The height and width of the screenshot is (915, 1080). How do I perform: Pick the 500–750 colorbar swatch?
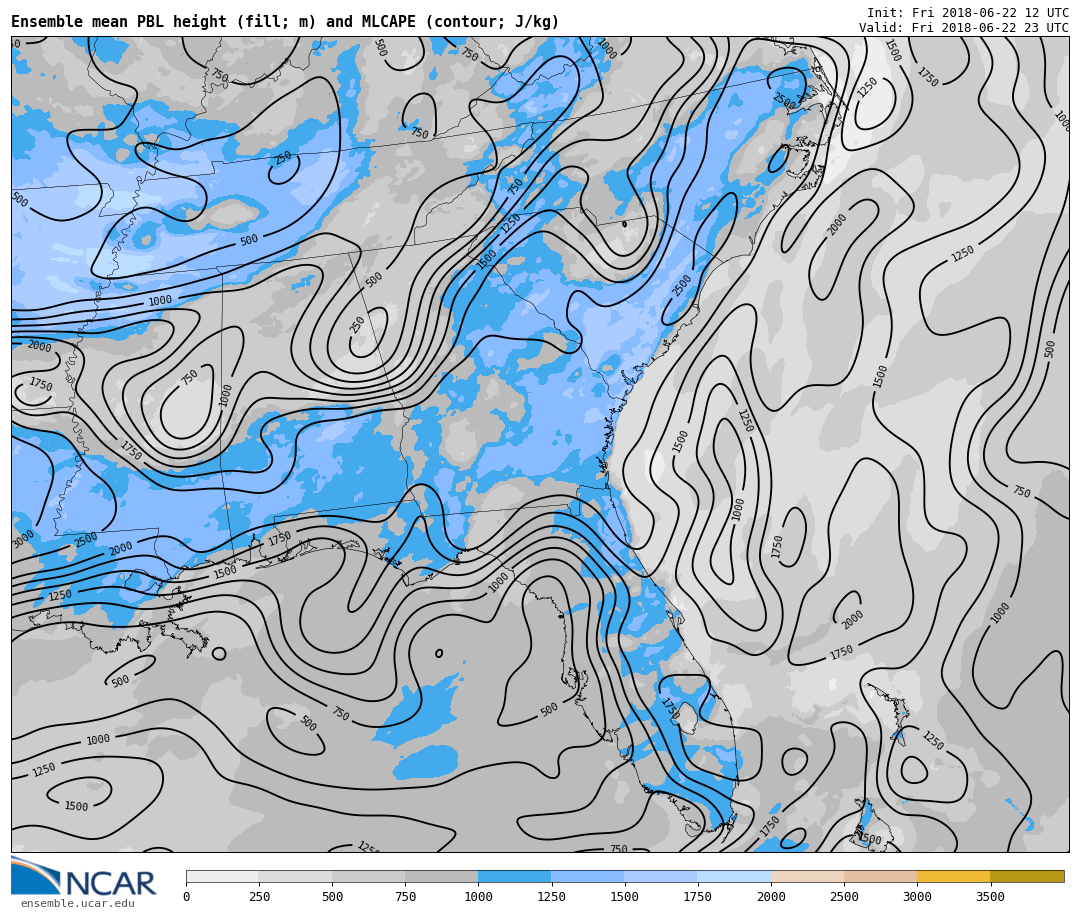coord(368,876)
